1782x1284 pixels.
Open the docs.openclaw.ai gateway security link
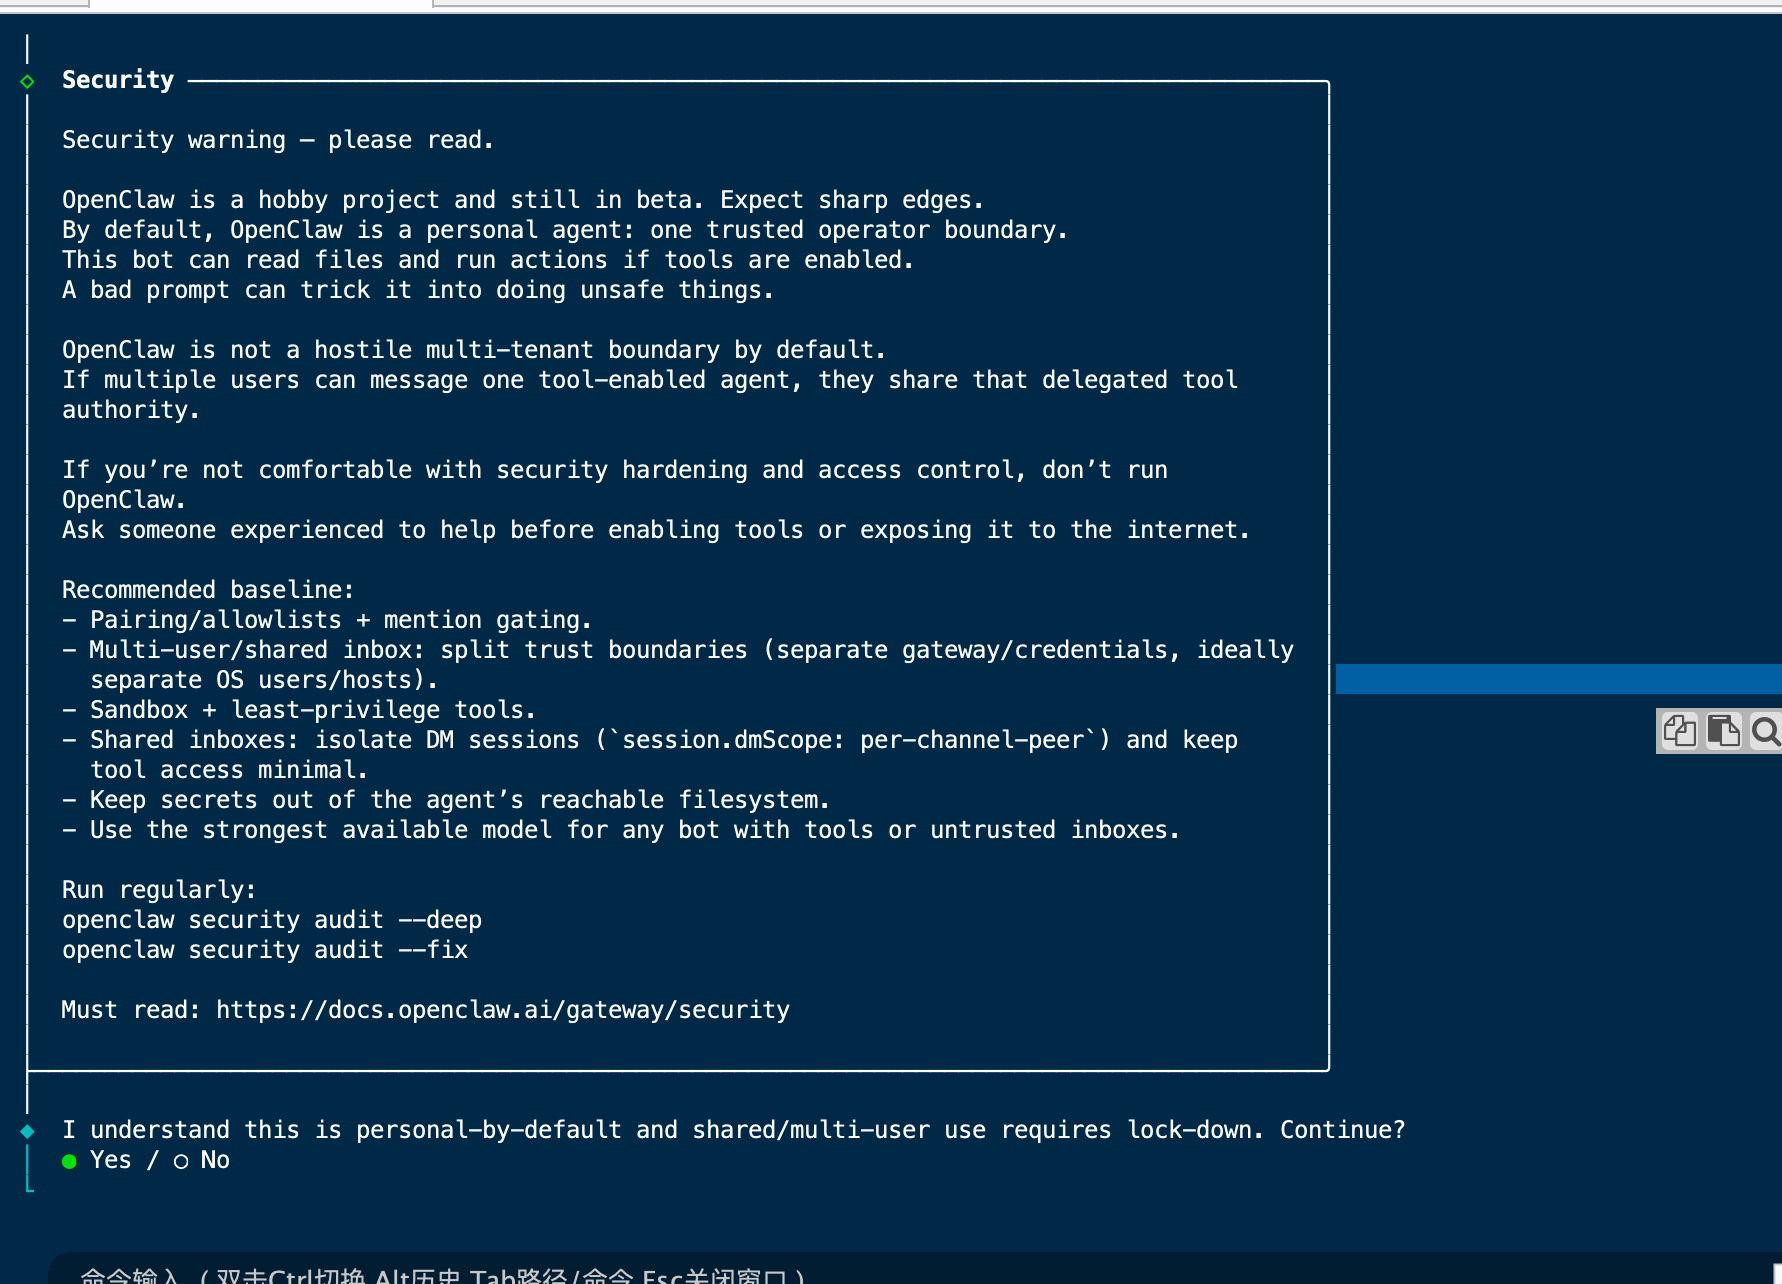coord(502,1010)
